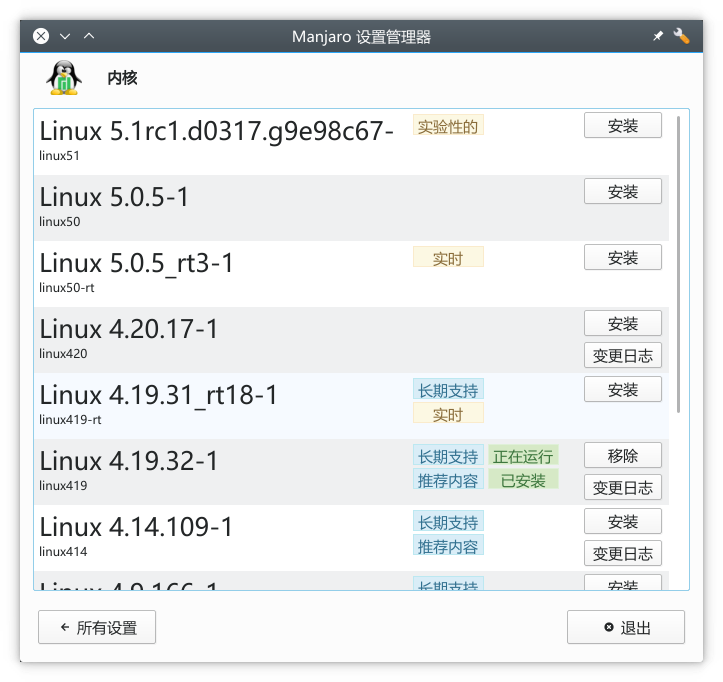Viewport: 723px width, 682px height.
Task: Click the linux419-rt package name
Action: (70, 420)
